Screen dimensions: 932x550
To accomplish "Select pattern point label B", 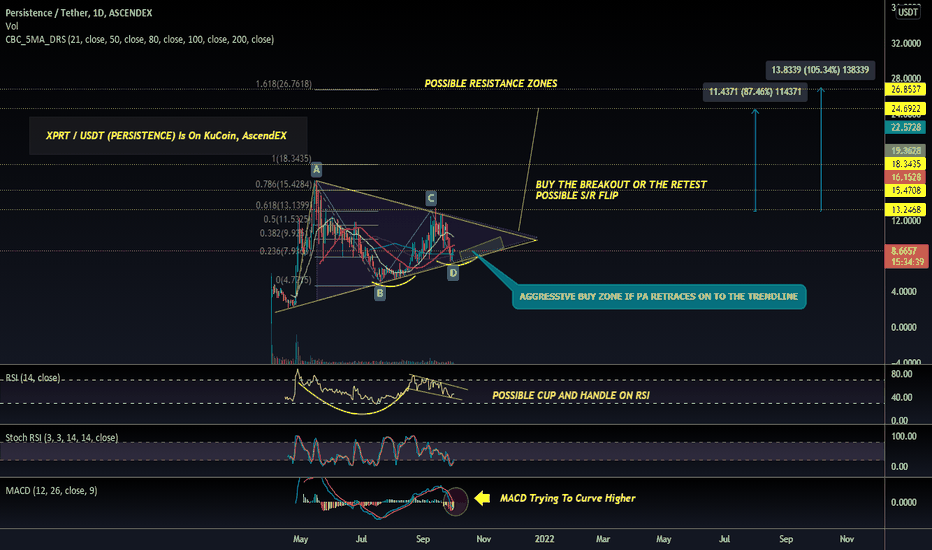I will coord(380,293).
